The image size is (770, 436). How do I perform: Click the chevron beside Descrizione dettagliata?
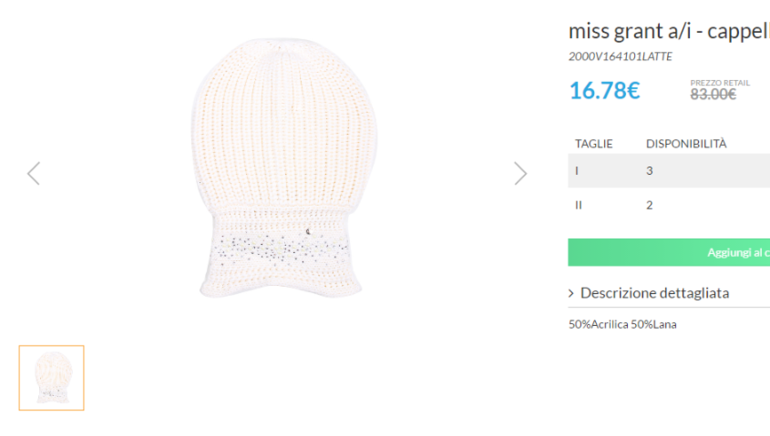[571, 293]
